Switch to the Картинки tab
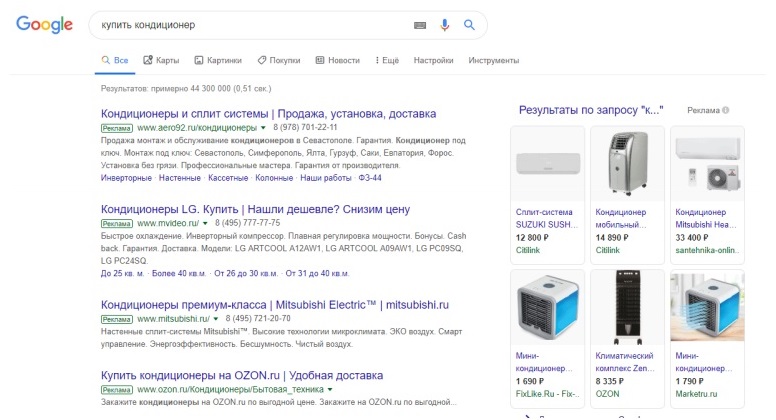776x420 pixels. pyautogui.click(x=218, y=60)
